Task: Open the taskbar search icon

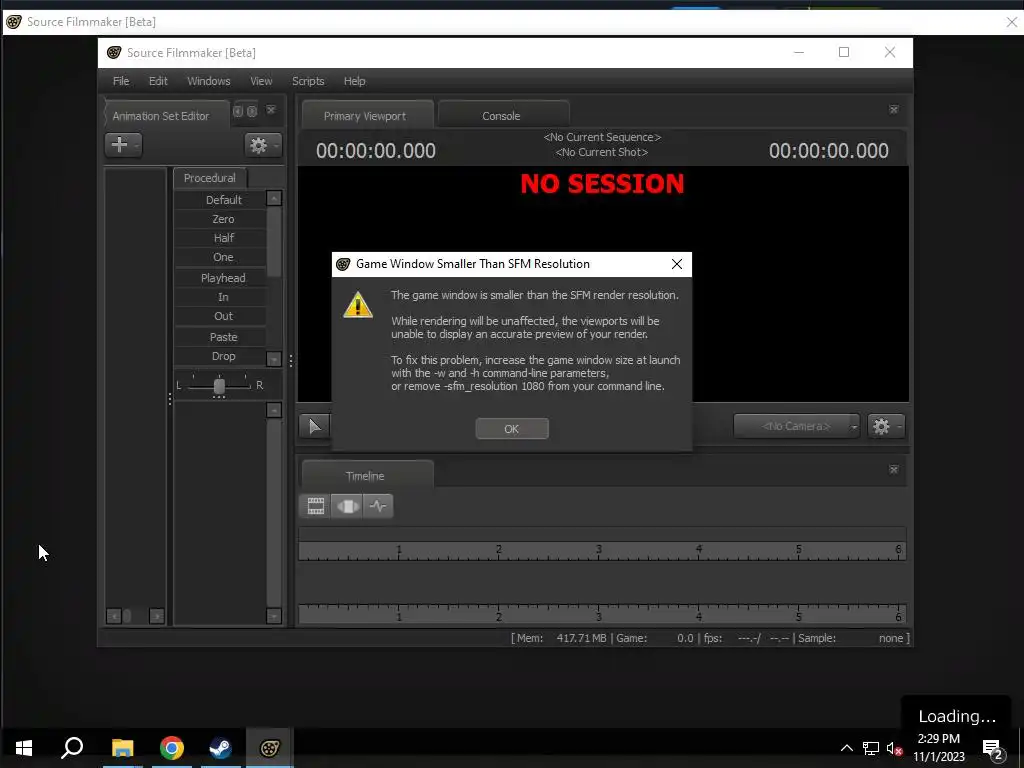Action: (x=72, y=748)
